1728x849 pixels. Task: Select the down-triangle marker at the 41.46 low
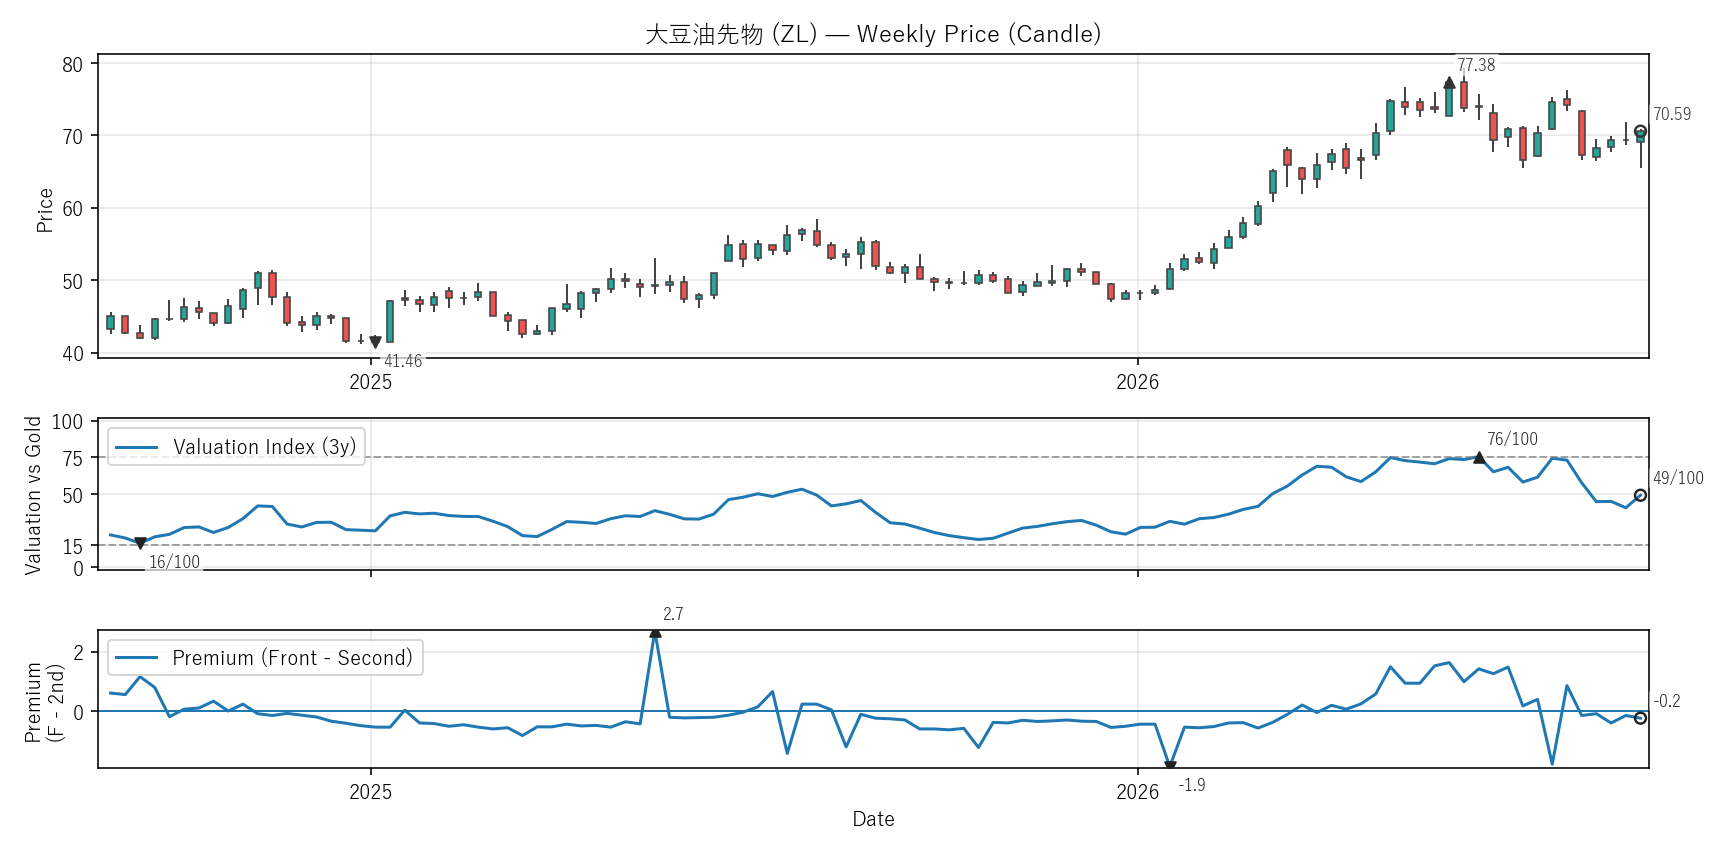click(x=375, y=342)
